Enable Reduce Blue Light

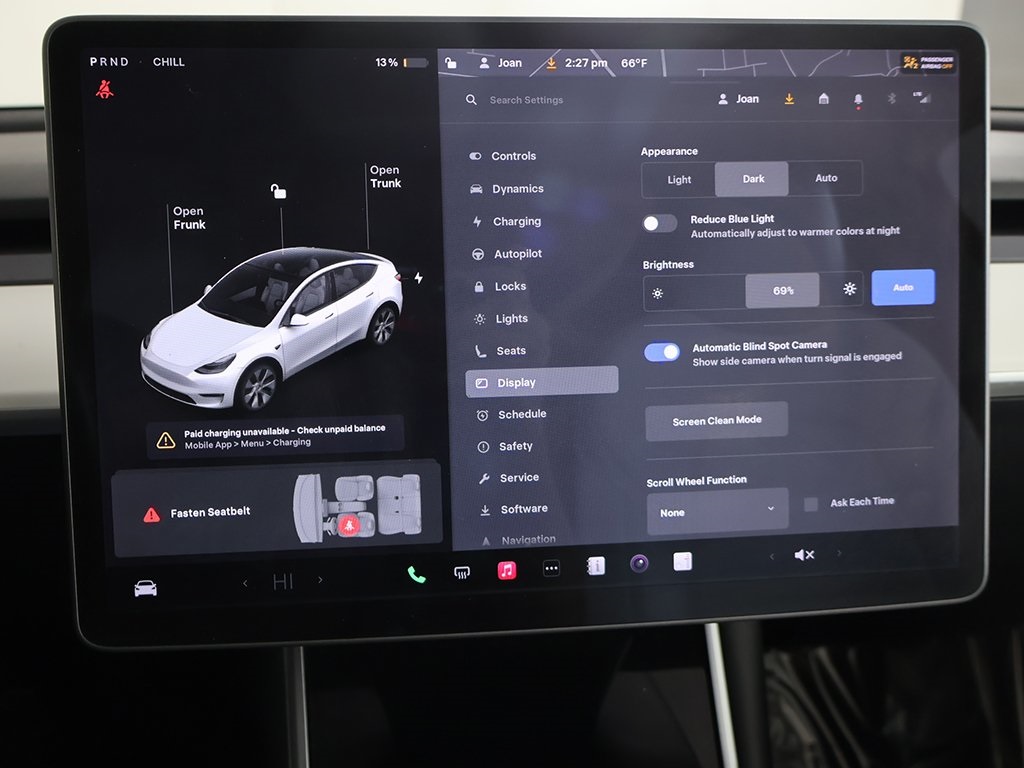coord(659,222)
